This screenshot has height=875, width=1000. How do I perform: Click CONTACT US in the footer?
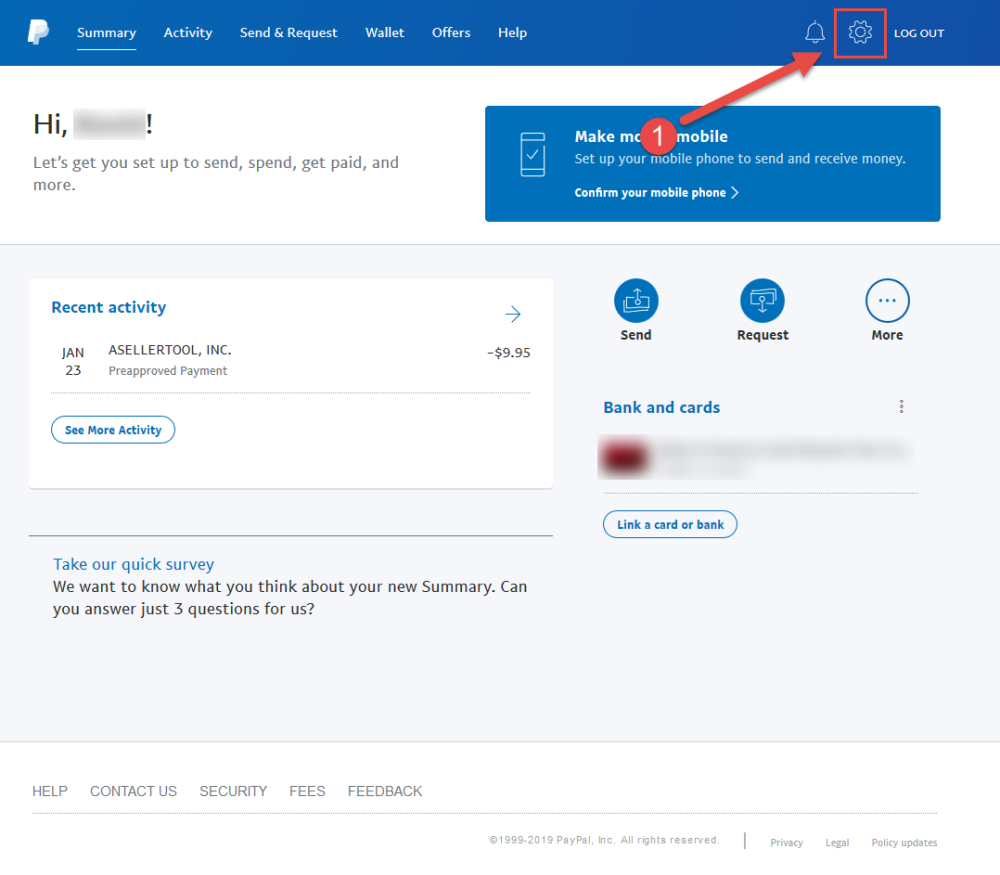coord(133,791)
